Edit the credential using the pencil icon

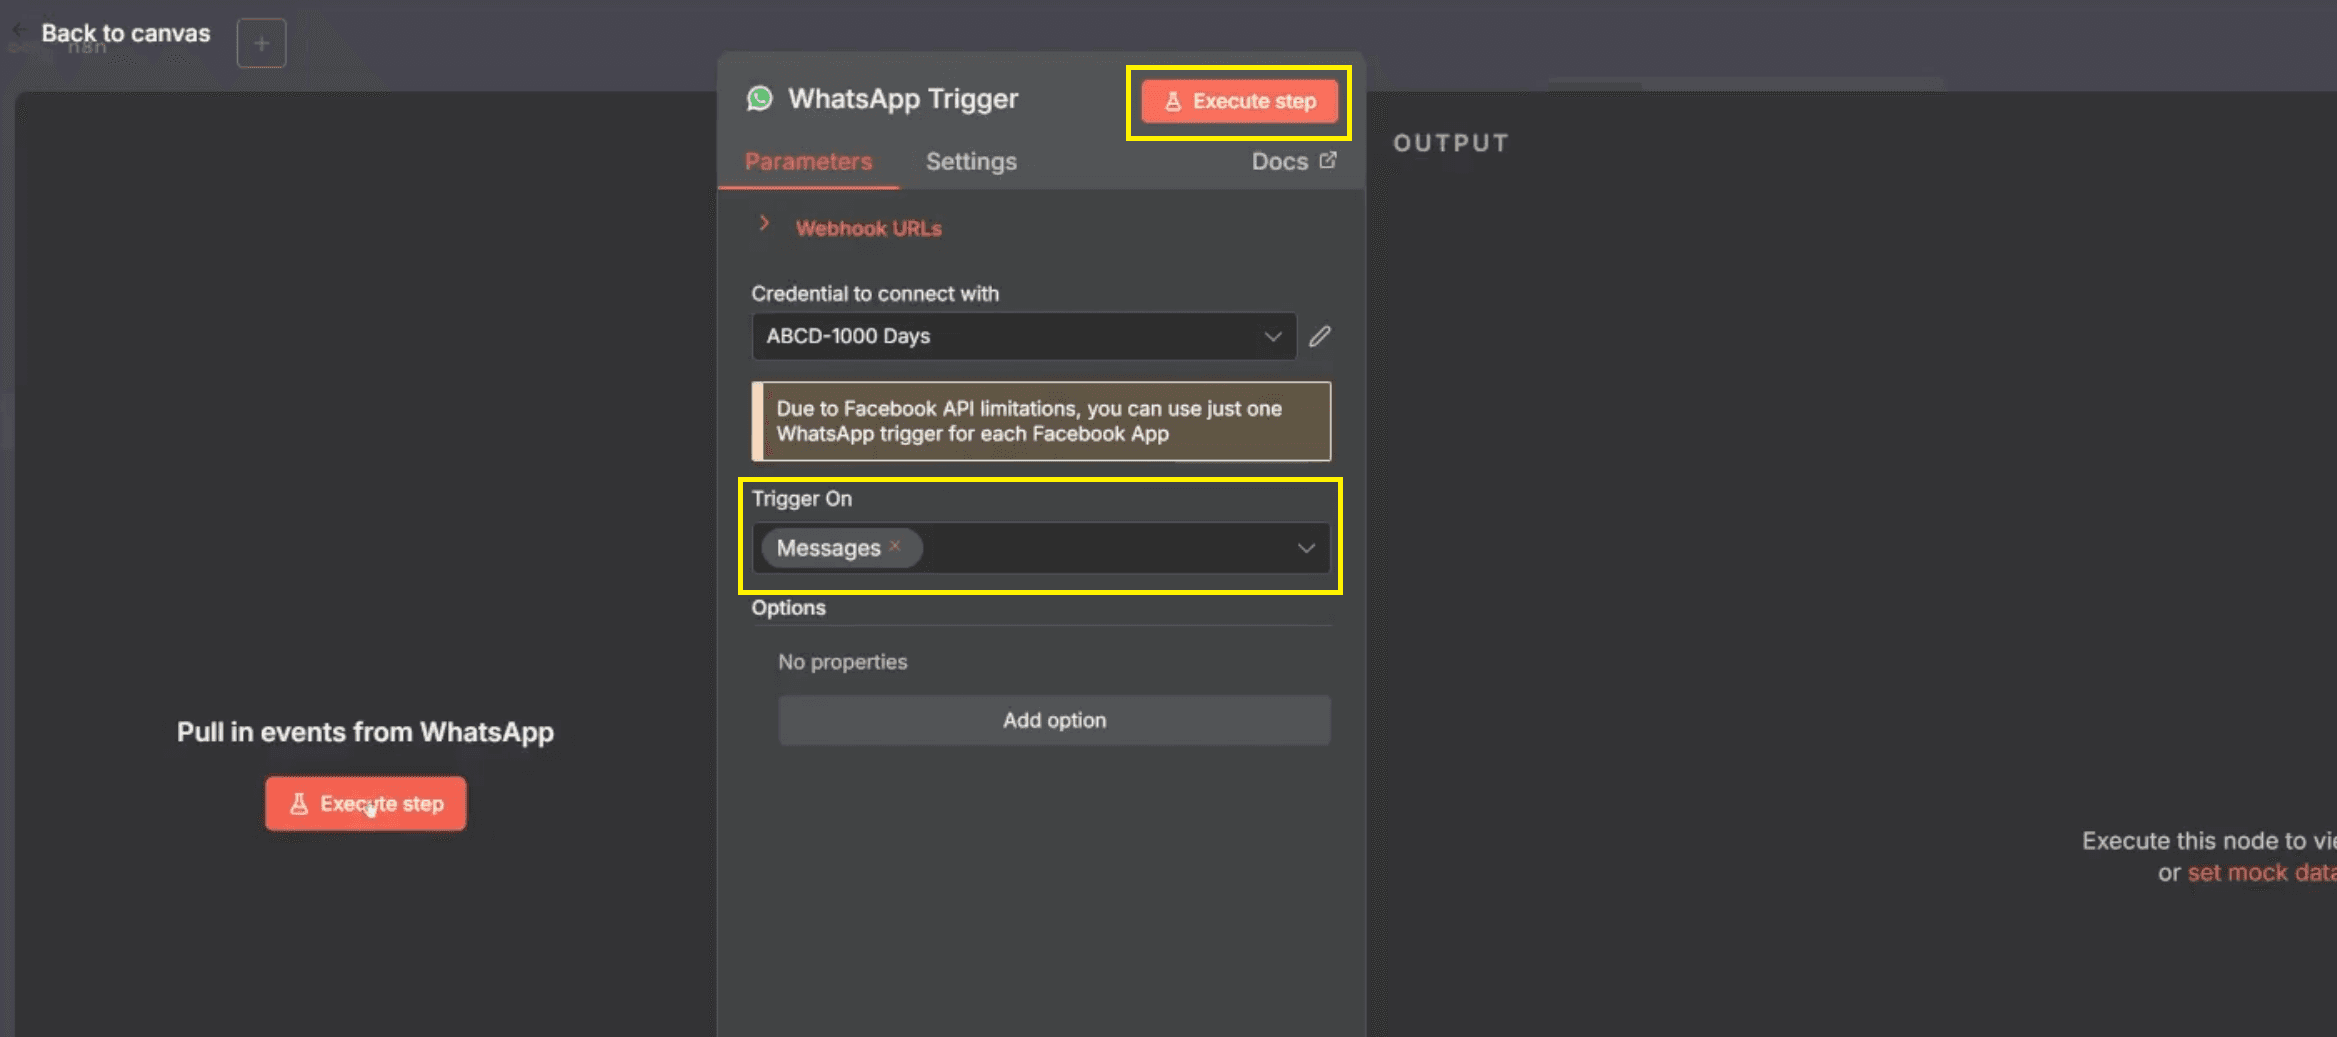tap(1319, 336)
